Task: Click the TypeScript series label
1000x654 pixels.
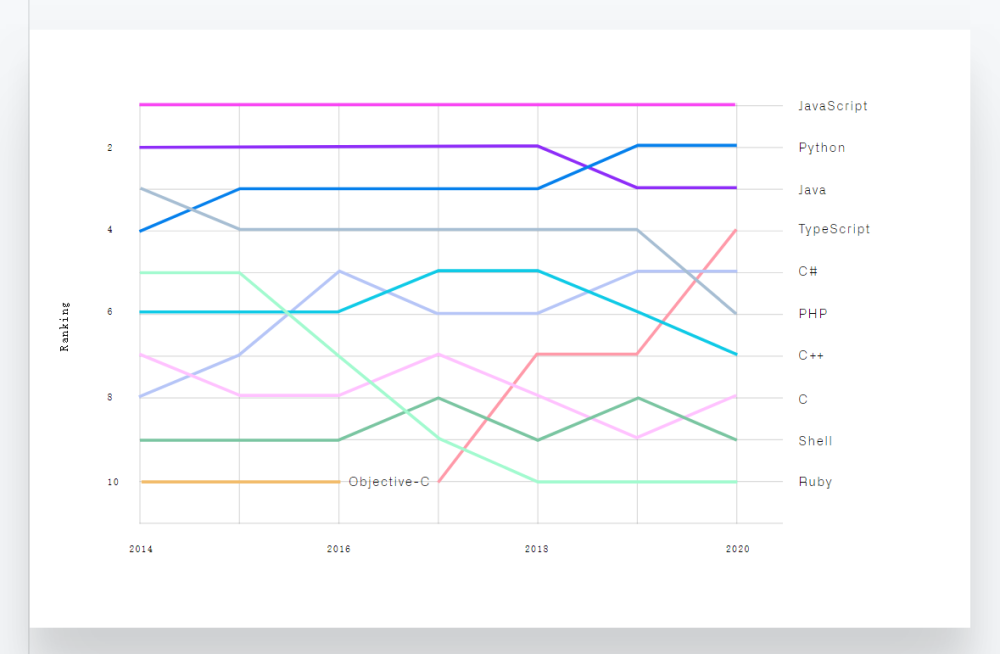Action: coord(834,229)
